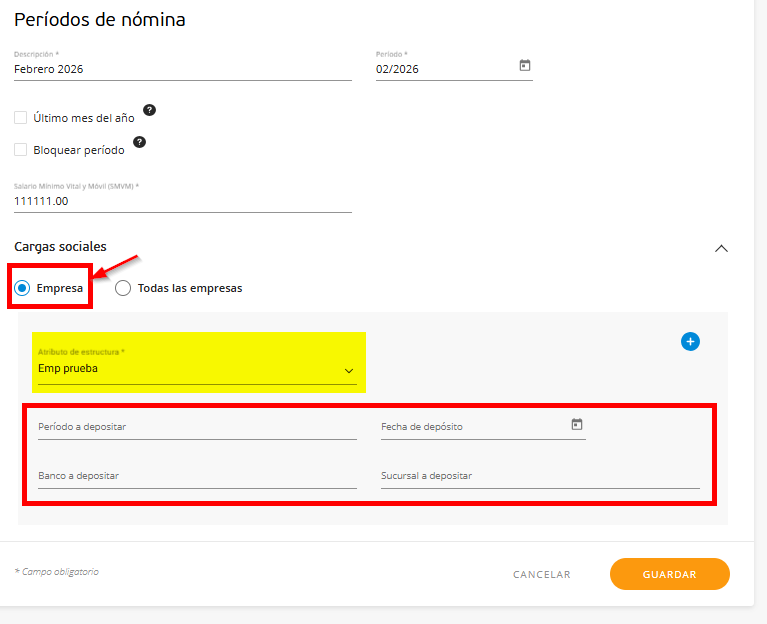
Task: Open the Atributo de estructura dropdown
Action: (197, 369)
